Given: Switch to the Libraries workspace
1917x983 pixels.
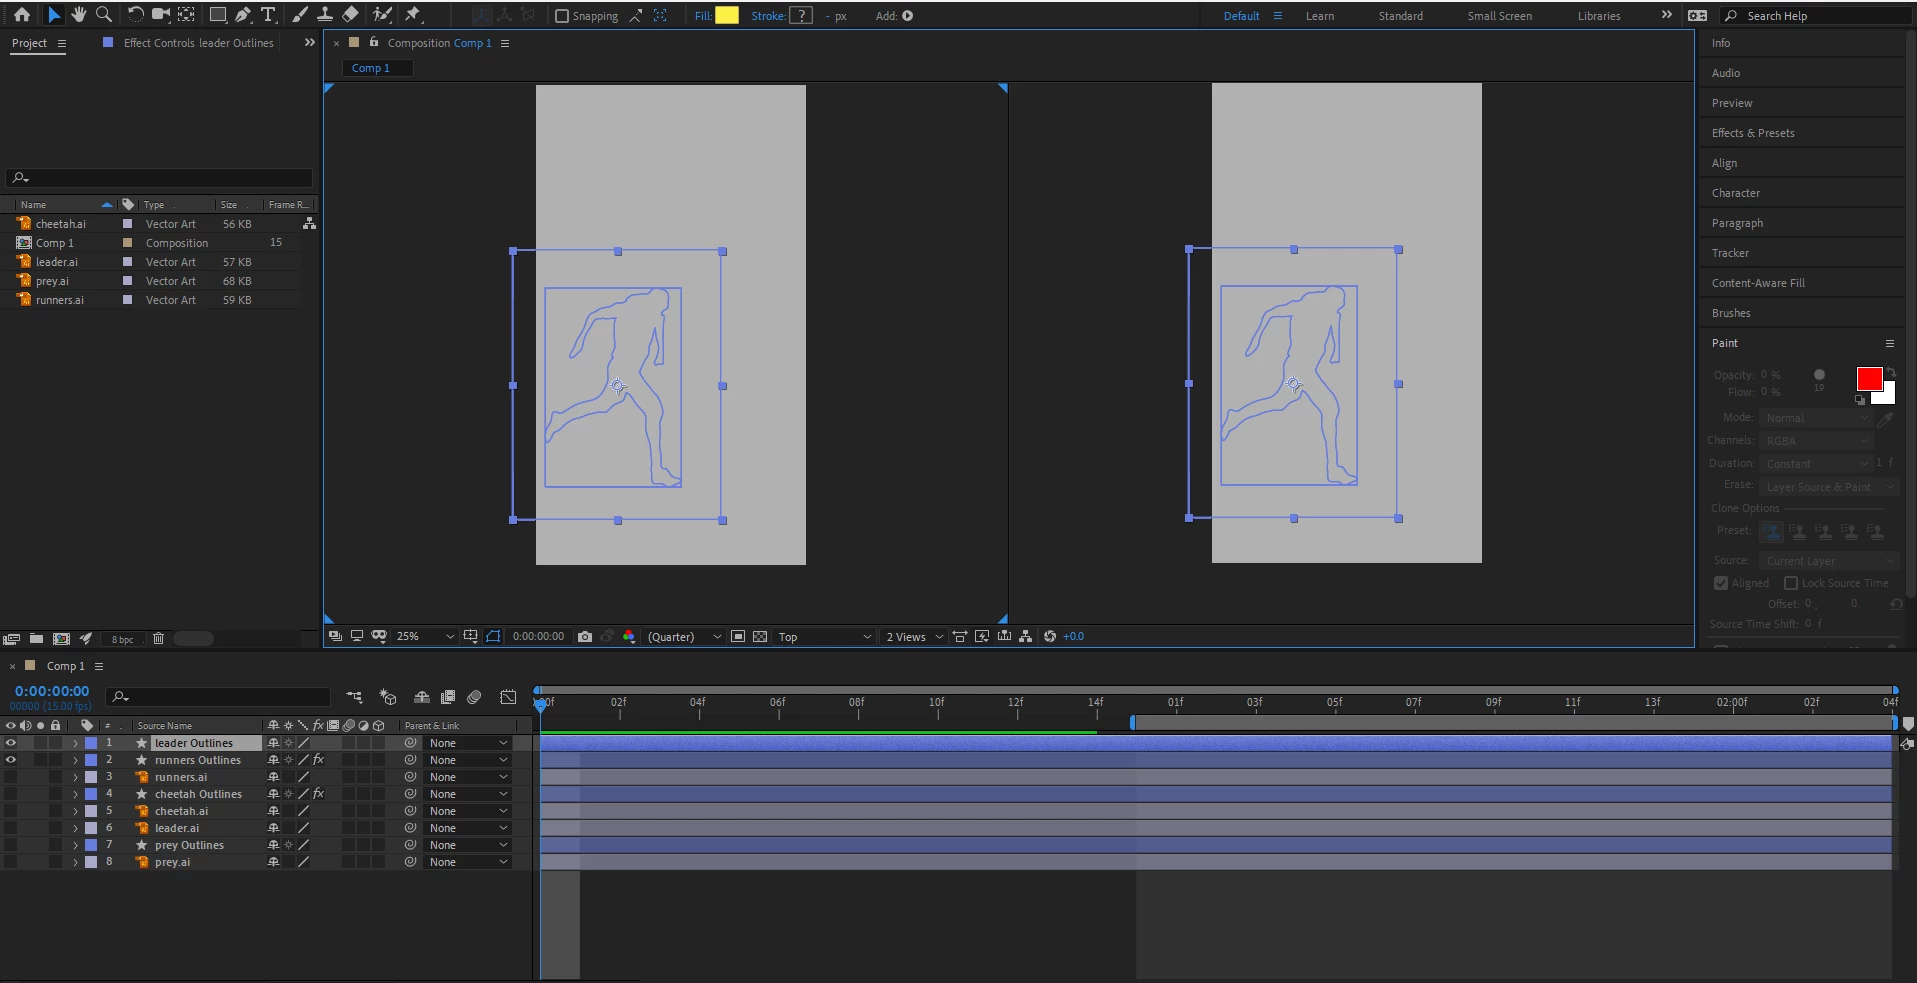Looking at the screenshot, I should coord(1599,16).
